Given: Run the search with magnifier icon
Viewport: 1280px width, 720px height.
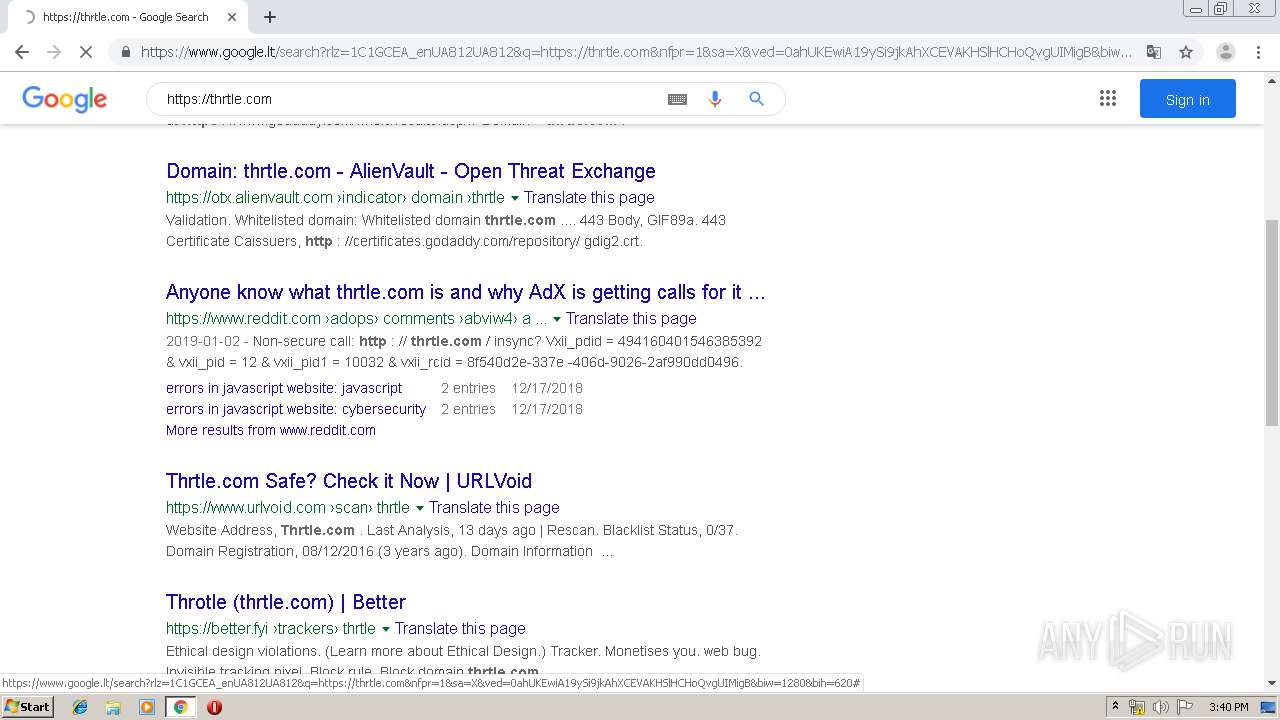Looking at the screenshot, I should pyautogui.click(x=756, y=99).
